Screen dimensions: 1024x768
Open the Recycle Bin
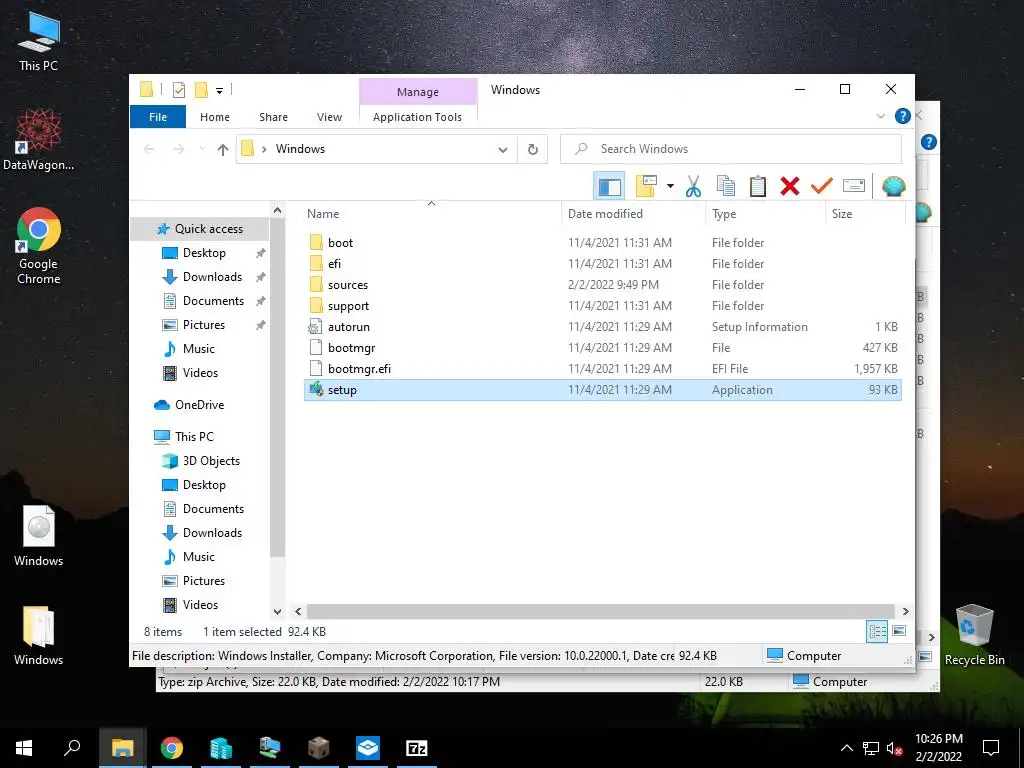974,635
